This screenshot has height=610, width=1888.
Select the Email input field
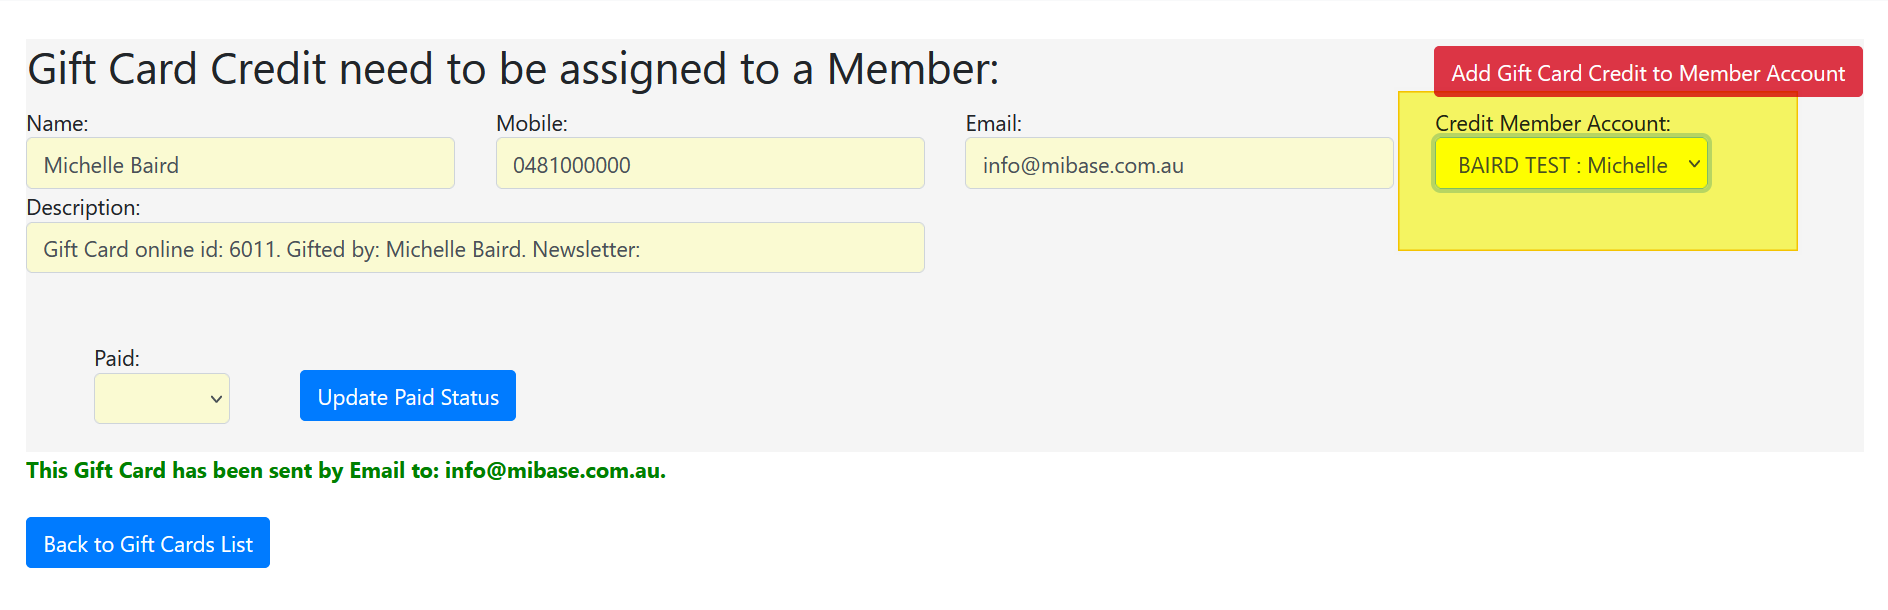(1178, 164)
